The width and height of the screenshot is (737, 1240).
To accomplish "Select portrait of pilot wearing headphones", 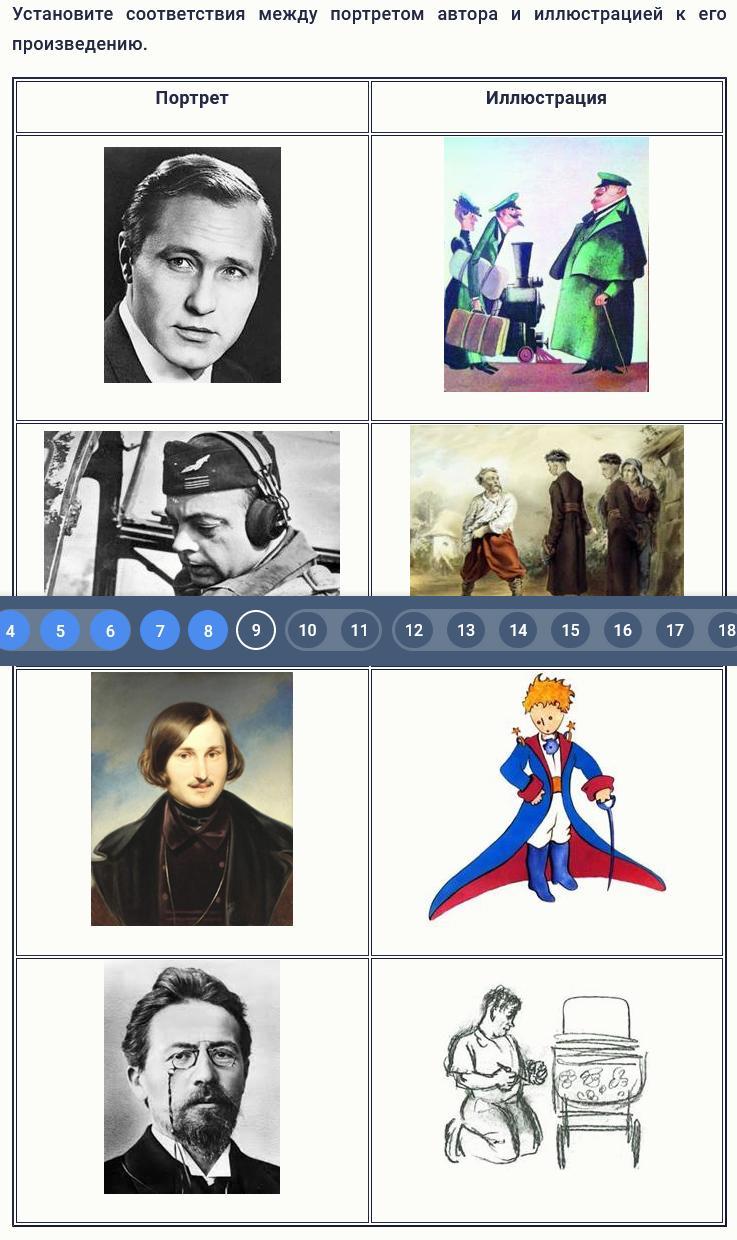I will coord(192,514).
